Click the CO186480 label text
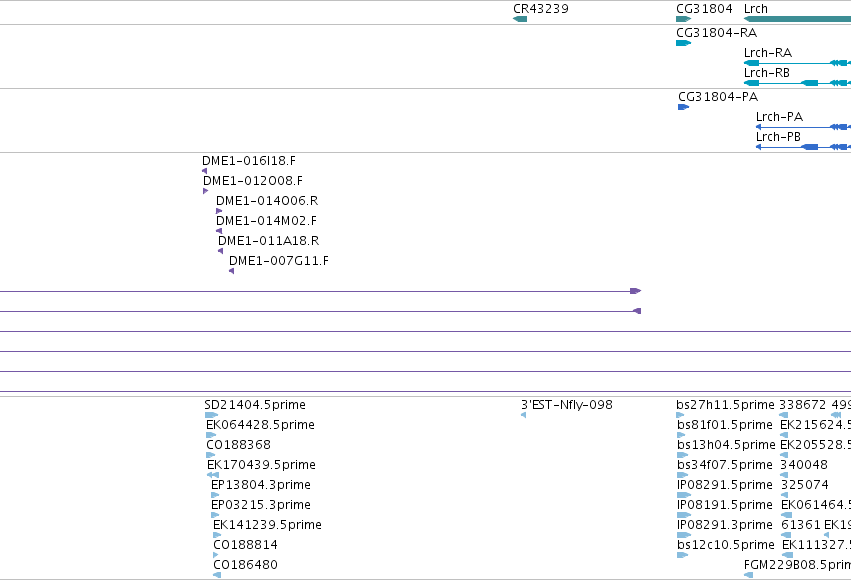This screenshot has width=851, height=580. (x=245, y=565)
